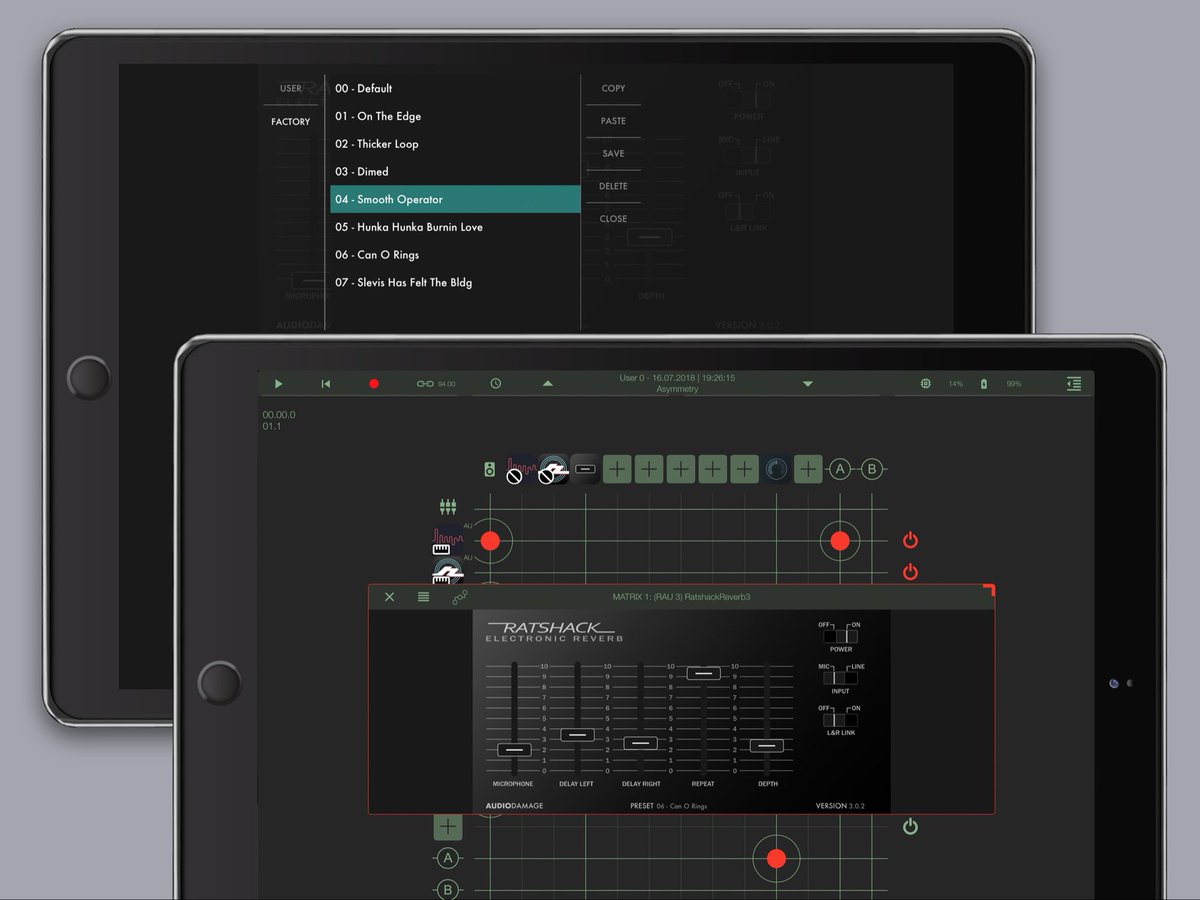
Task: Open the Preset '06 - Can O Rings' selector
Action: coord(669,806)
